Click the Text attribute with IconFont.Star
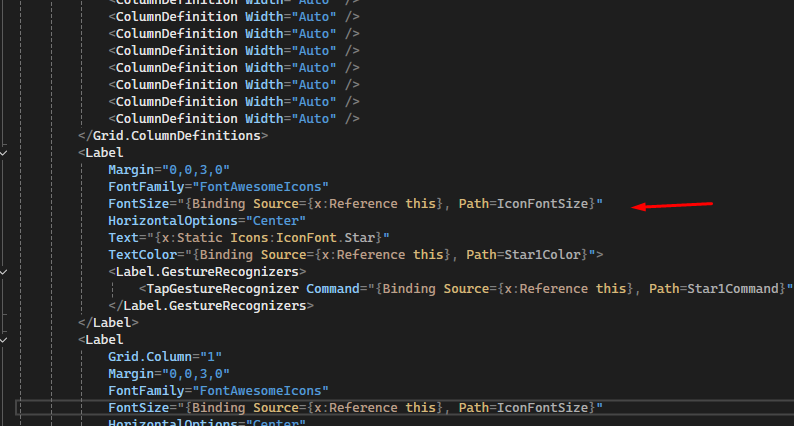Screen dimensions: 794x426 click(x=248, y=237)
